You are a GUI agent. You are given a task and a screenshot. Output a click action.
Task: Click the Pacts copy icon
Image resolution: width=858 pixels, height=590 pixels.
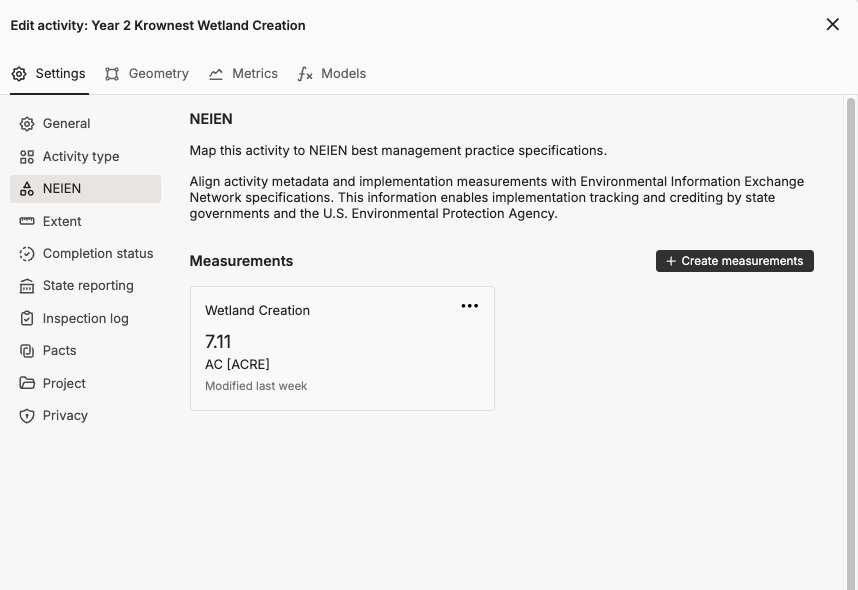27,351
